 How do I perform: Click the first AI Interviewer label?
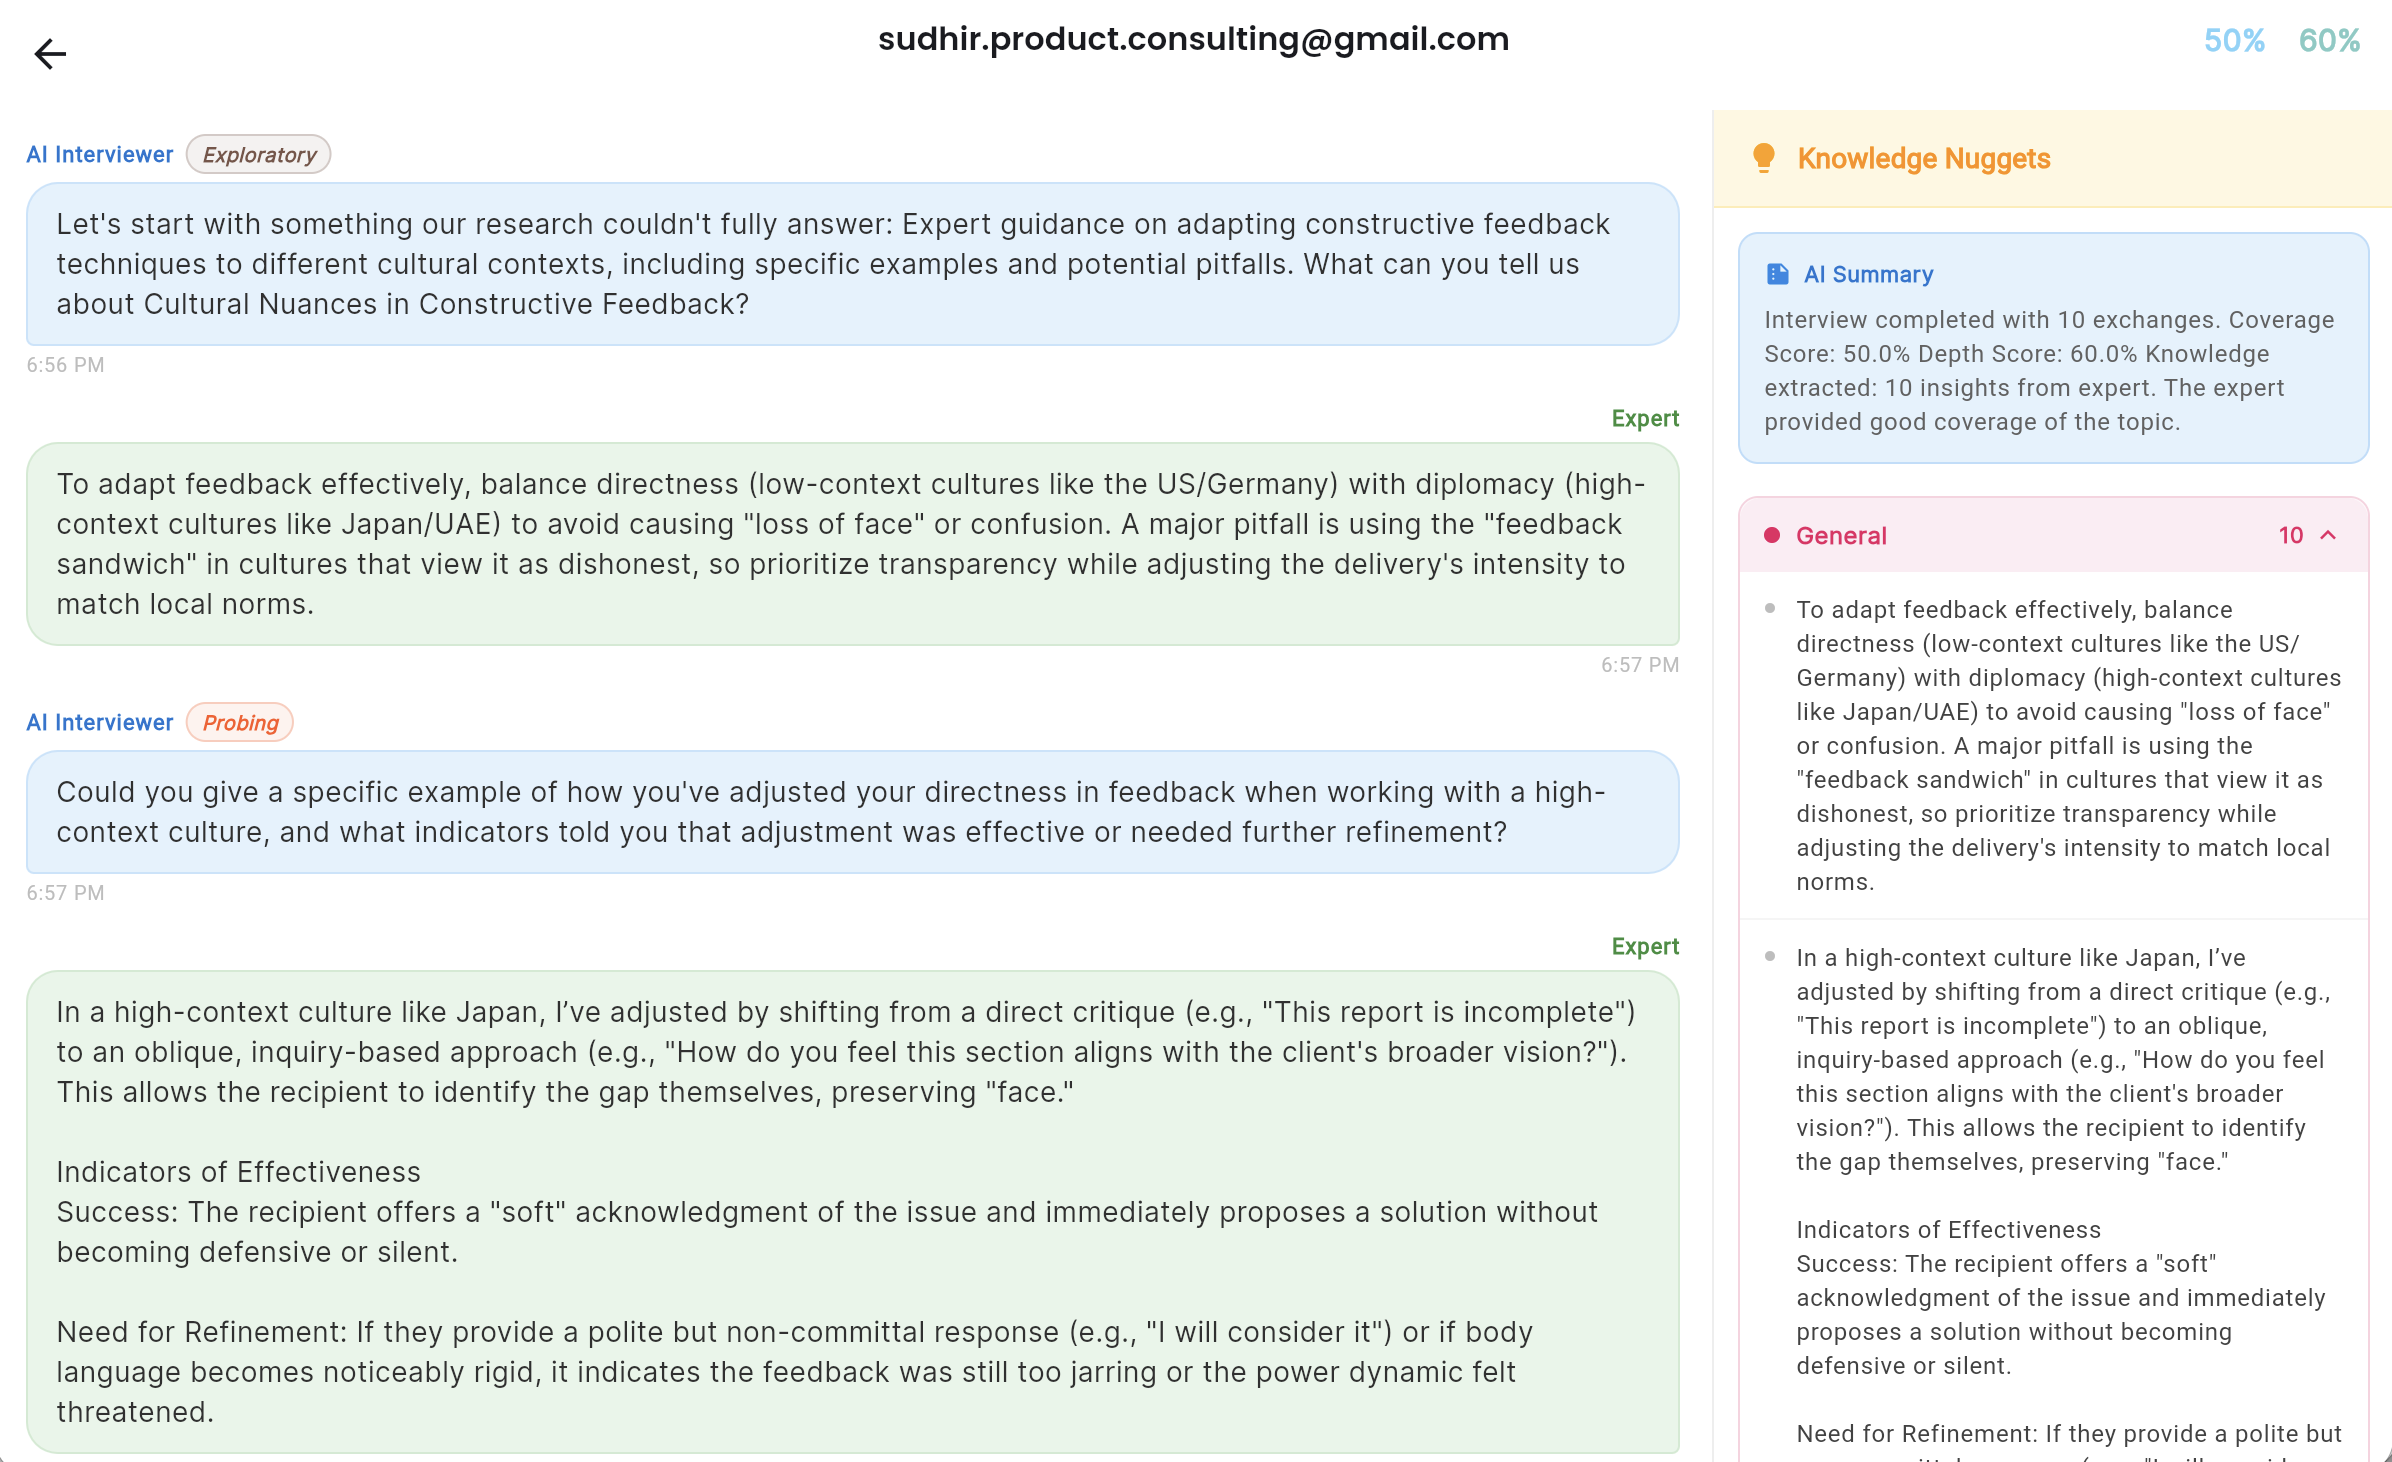[x=99, y=154]
